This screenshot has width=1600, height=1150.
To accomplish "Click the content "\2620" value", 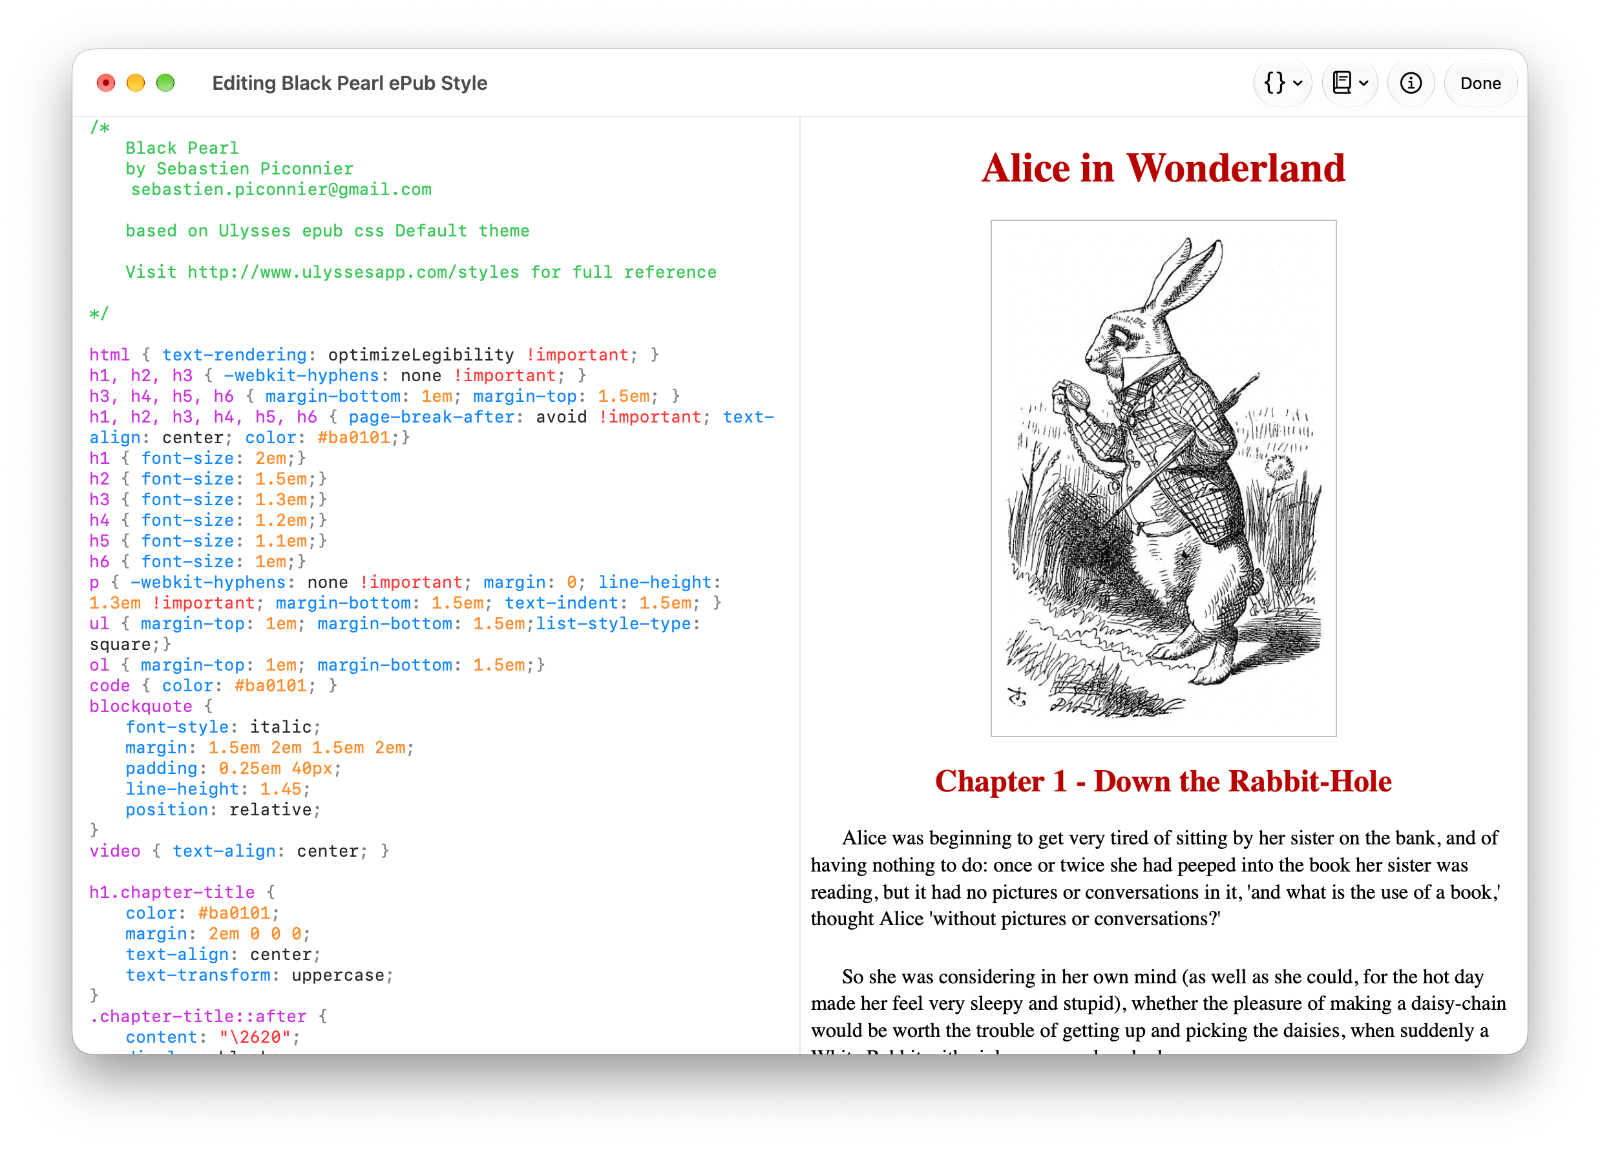I will [255, 1037].
